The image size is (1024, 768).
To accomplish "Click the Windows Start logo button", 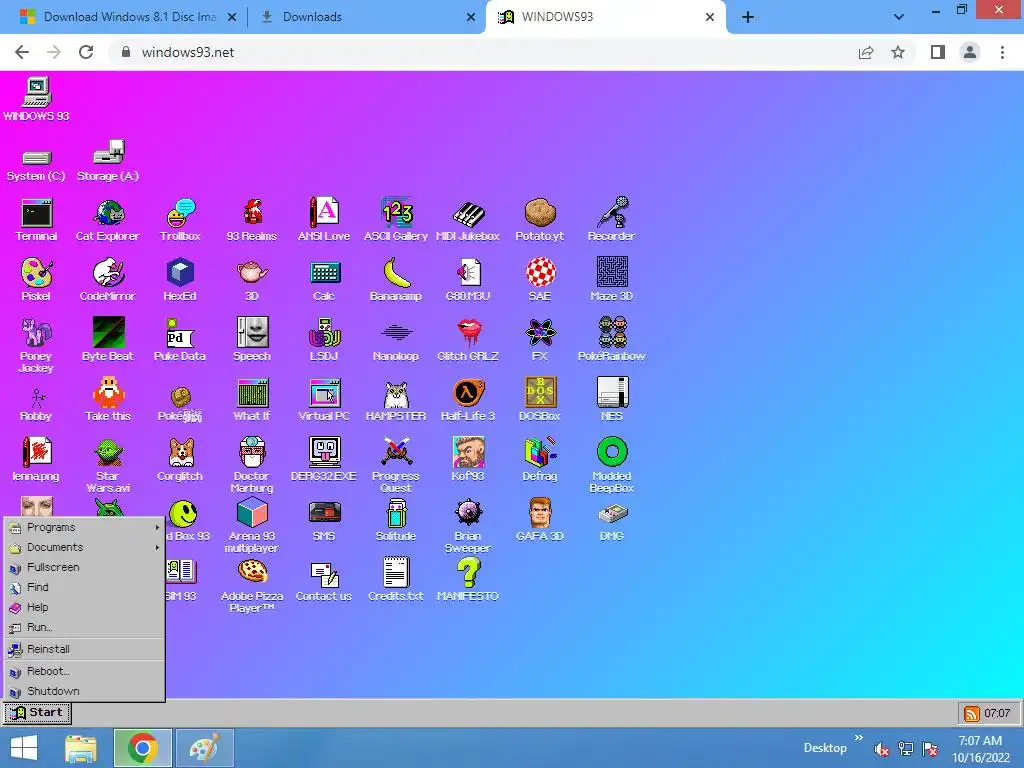I will 24,748.
